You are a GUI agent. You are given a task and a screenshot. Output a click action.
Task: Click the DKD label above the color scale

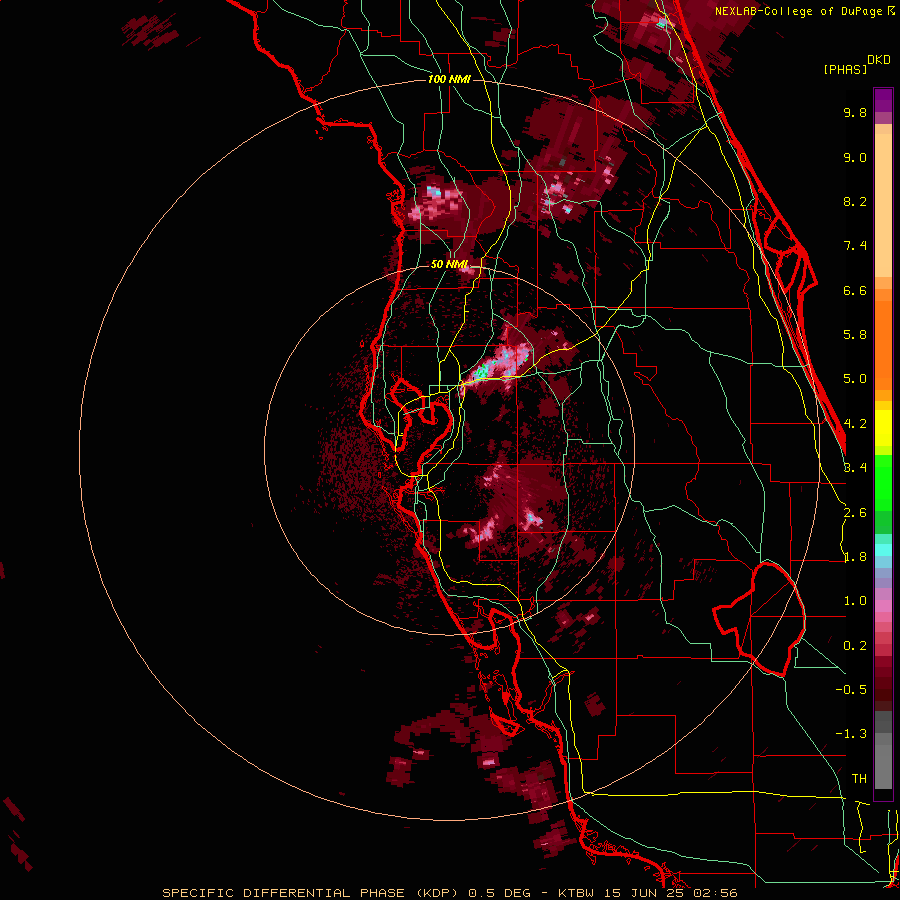879,60
